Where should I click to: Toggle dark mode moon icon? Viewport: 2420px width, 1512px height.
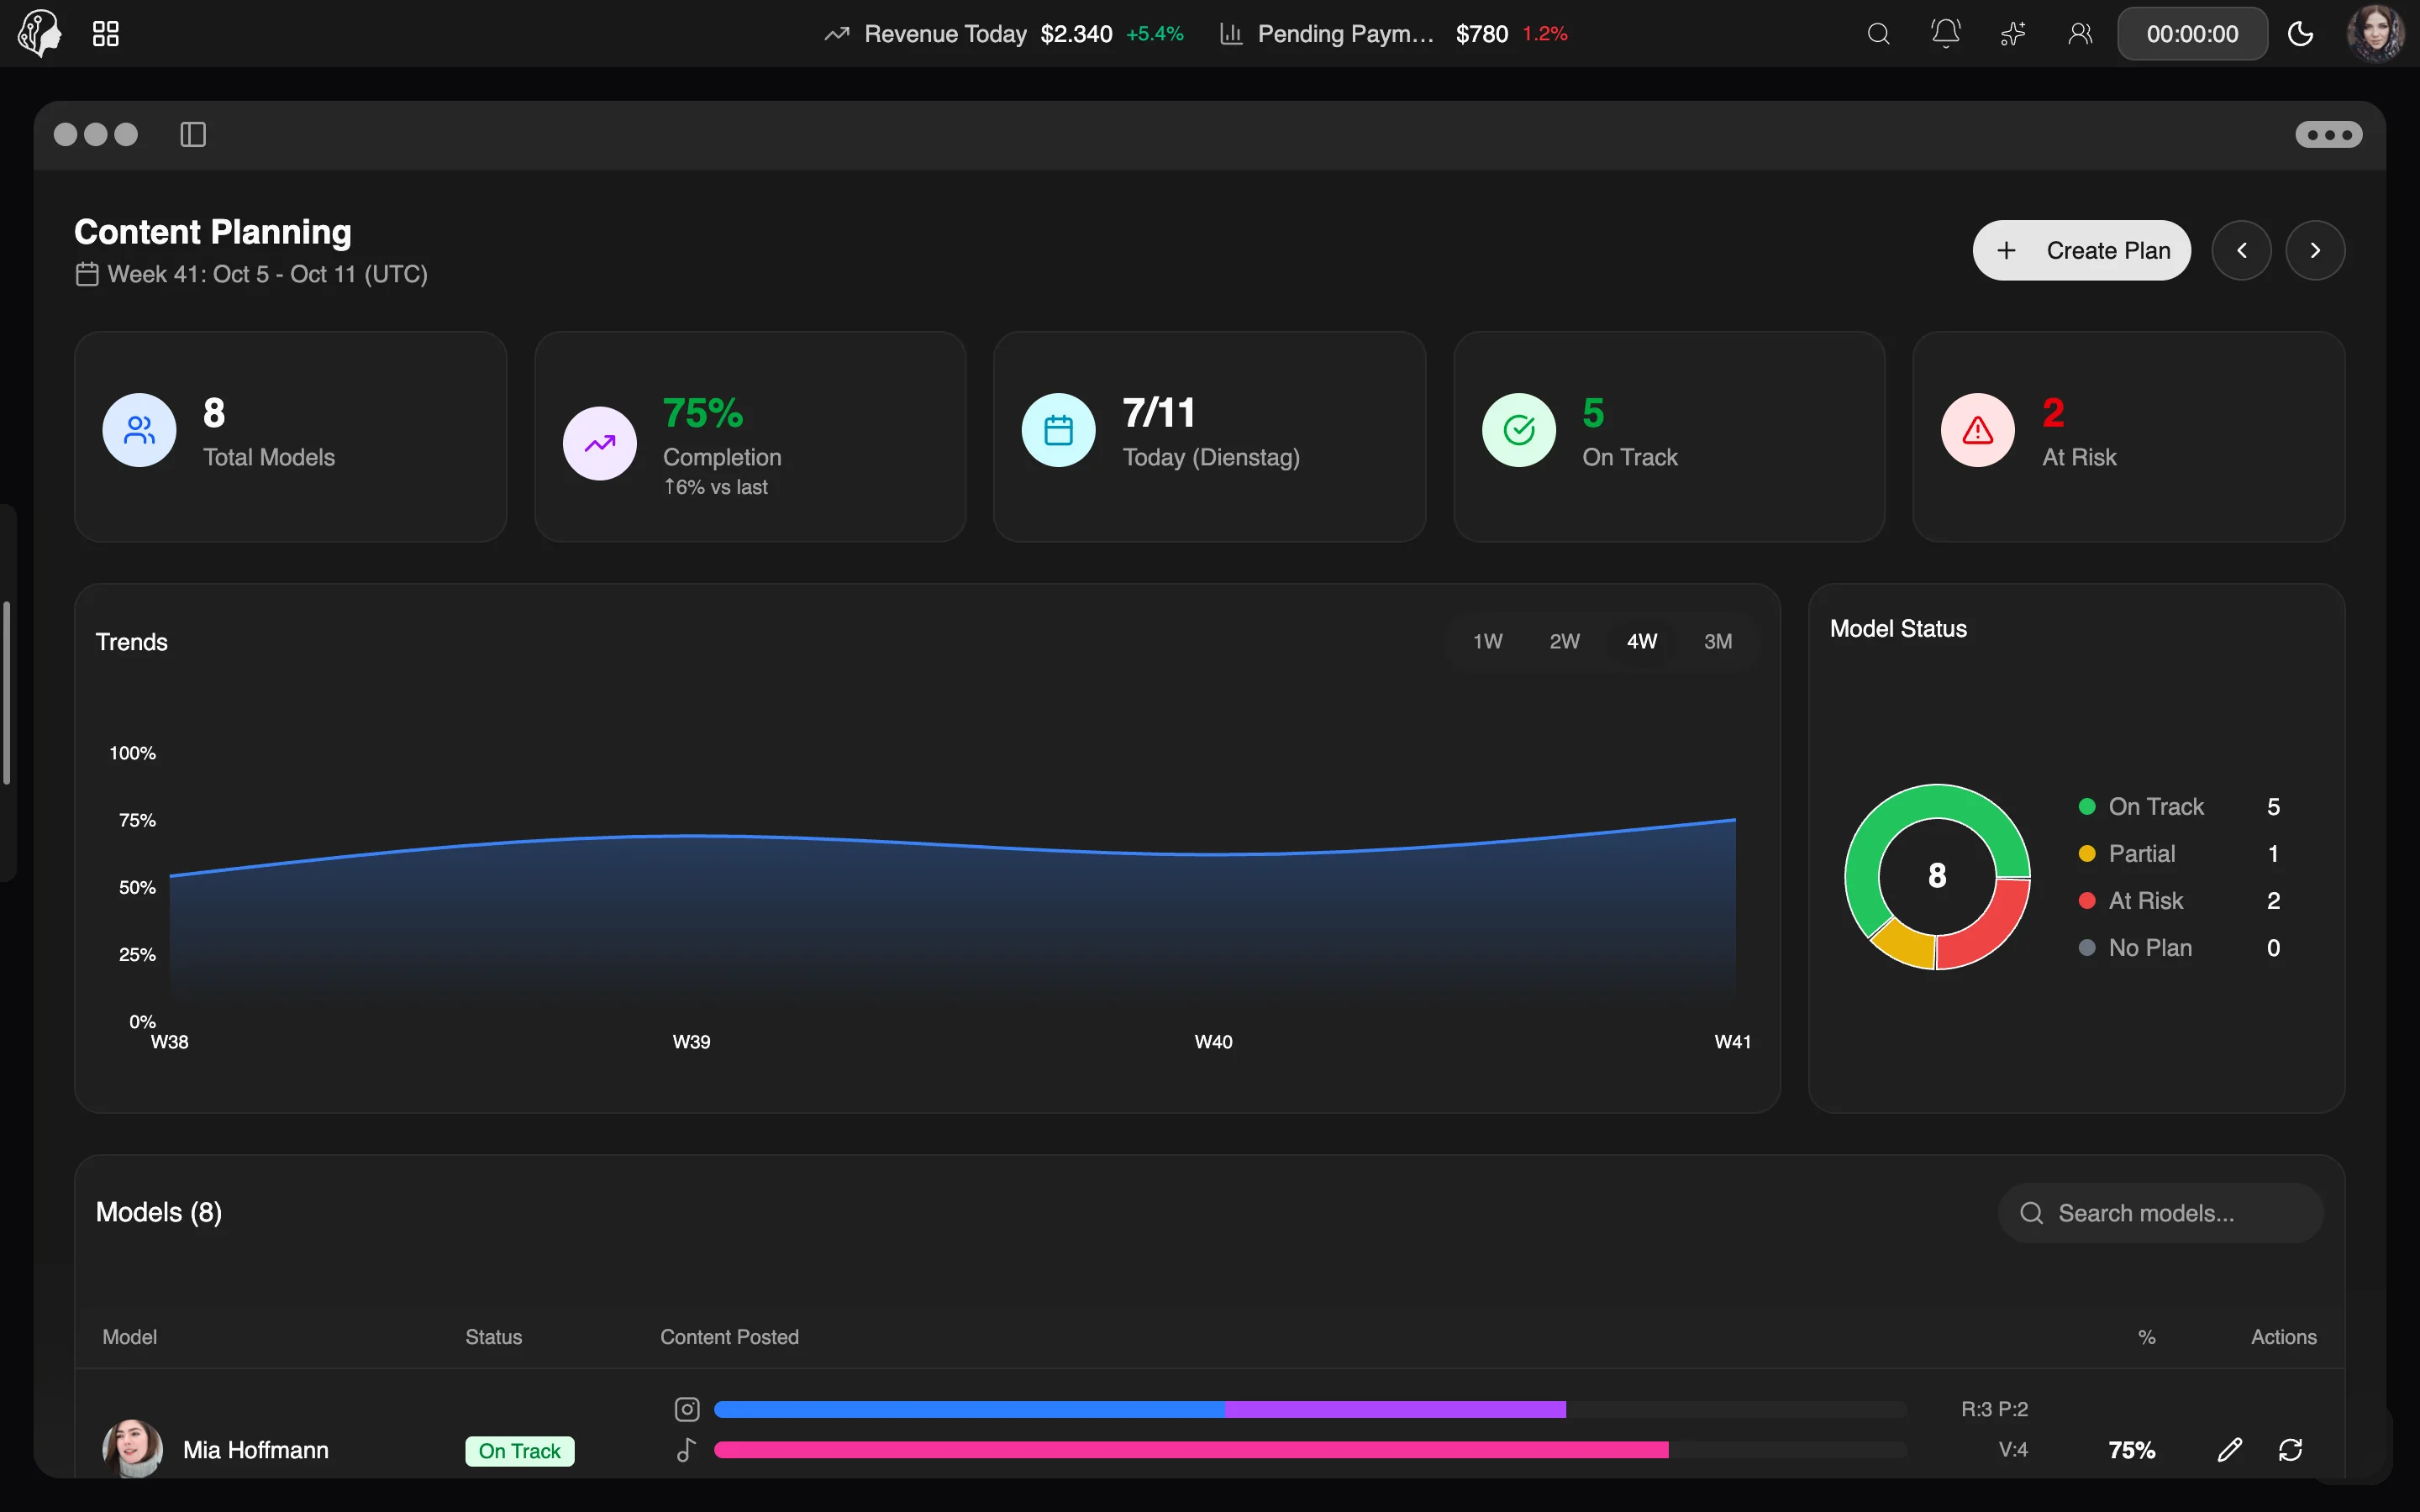pos(2301,34)
